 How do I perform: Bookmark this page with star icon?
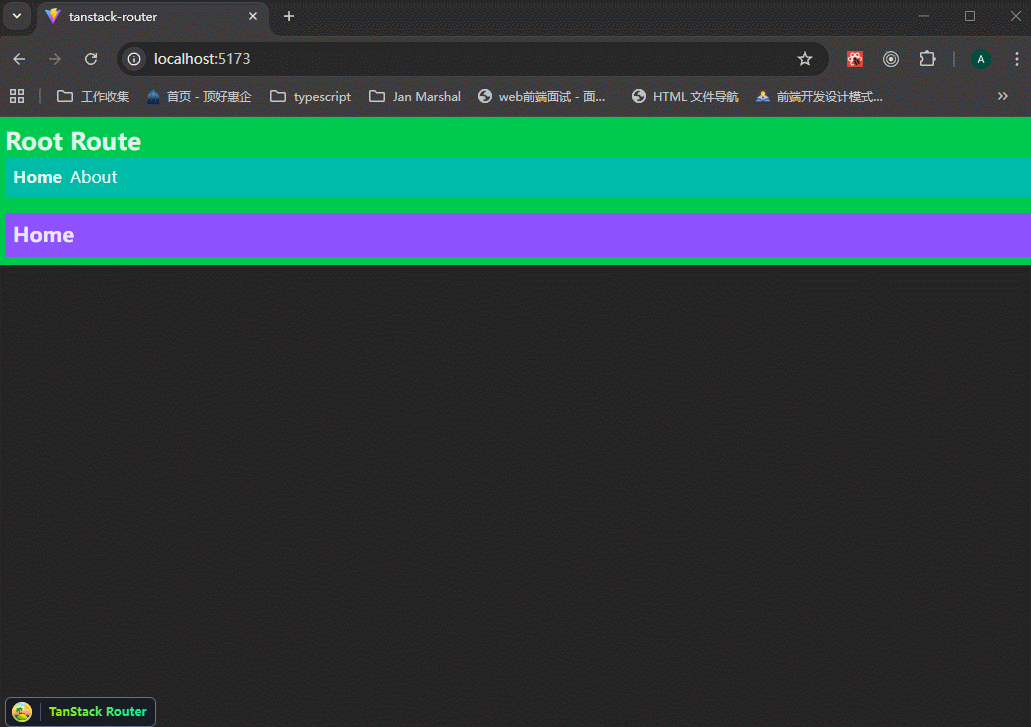[804, 59]
